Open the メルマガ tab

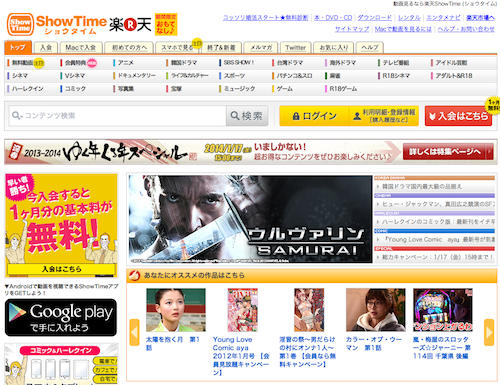pyautogui.click(x=261, y=48)
